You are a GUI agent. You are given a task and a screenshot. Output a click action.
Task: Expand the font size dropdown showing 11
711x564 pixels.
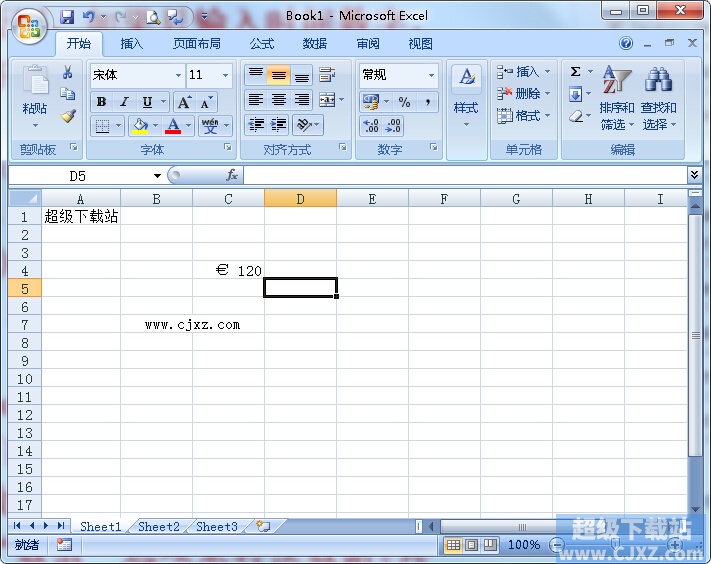coord(210,75)
